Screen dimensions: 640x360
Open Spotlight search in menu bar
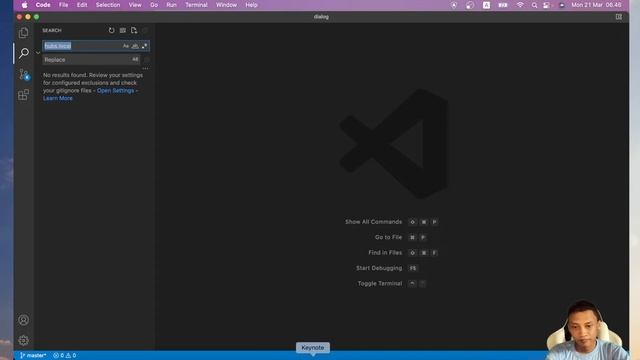coord(534,5)
